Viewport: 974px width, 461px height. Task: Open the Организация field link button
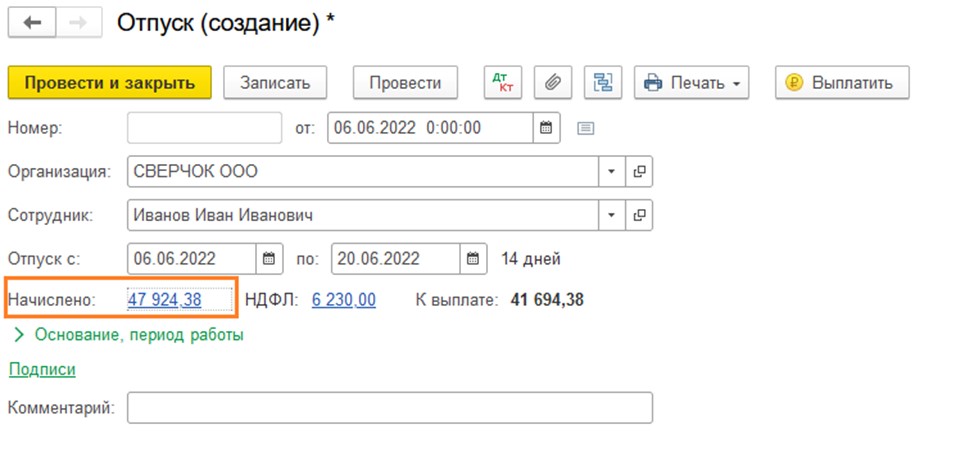point(639,171)
